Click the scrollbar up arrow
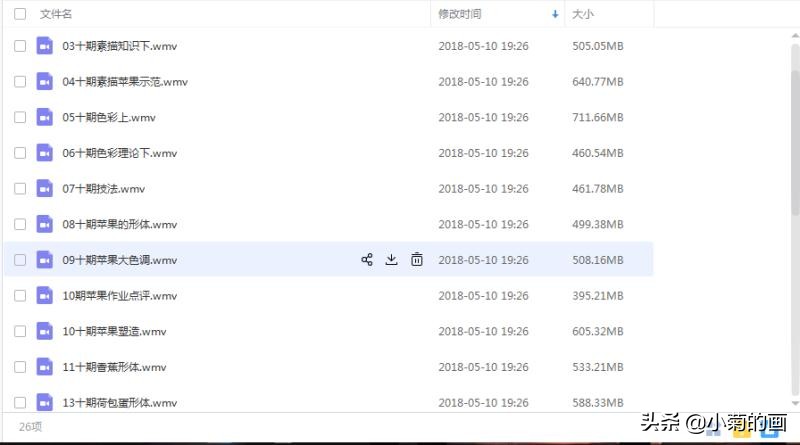The width and height of the screenshot is (800, 445). [795, 35]
